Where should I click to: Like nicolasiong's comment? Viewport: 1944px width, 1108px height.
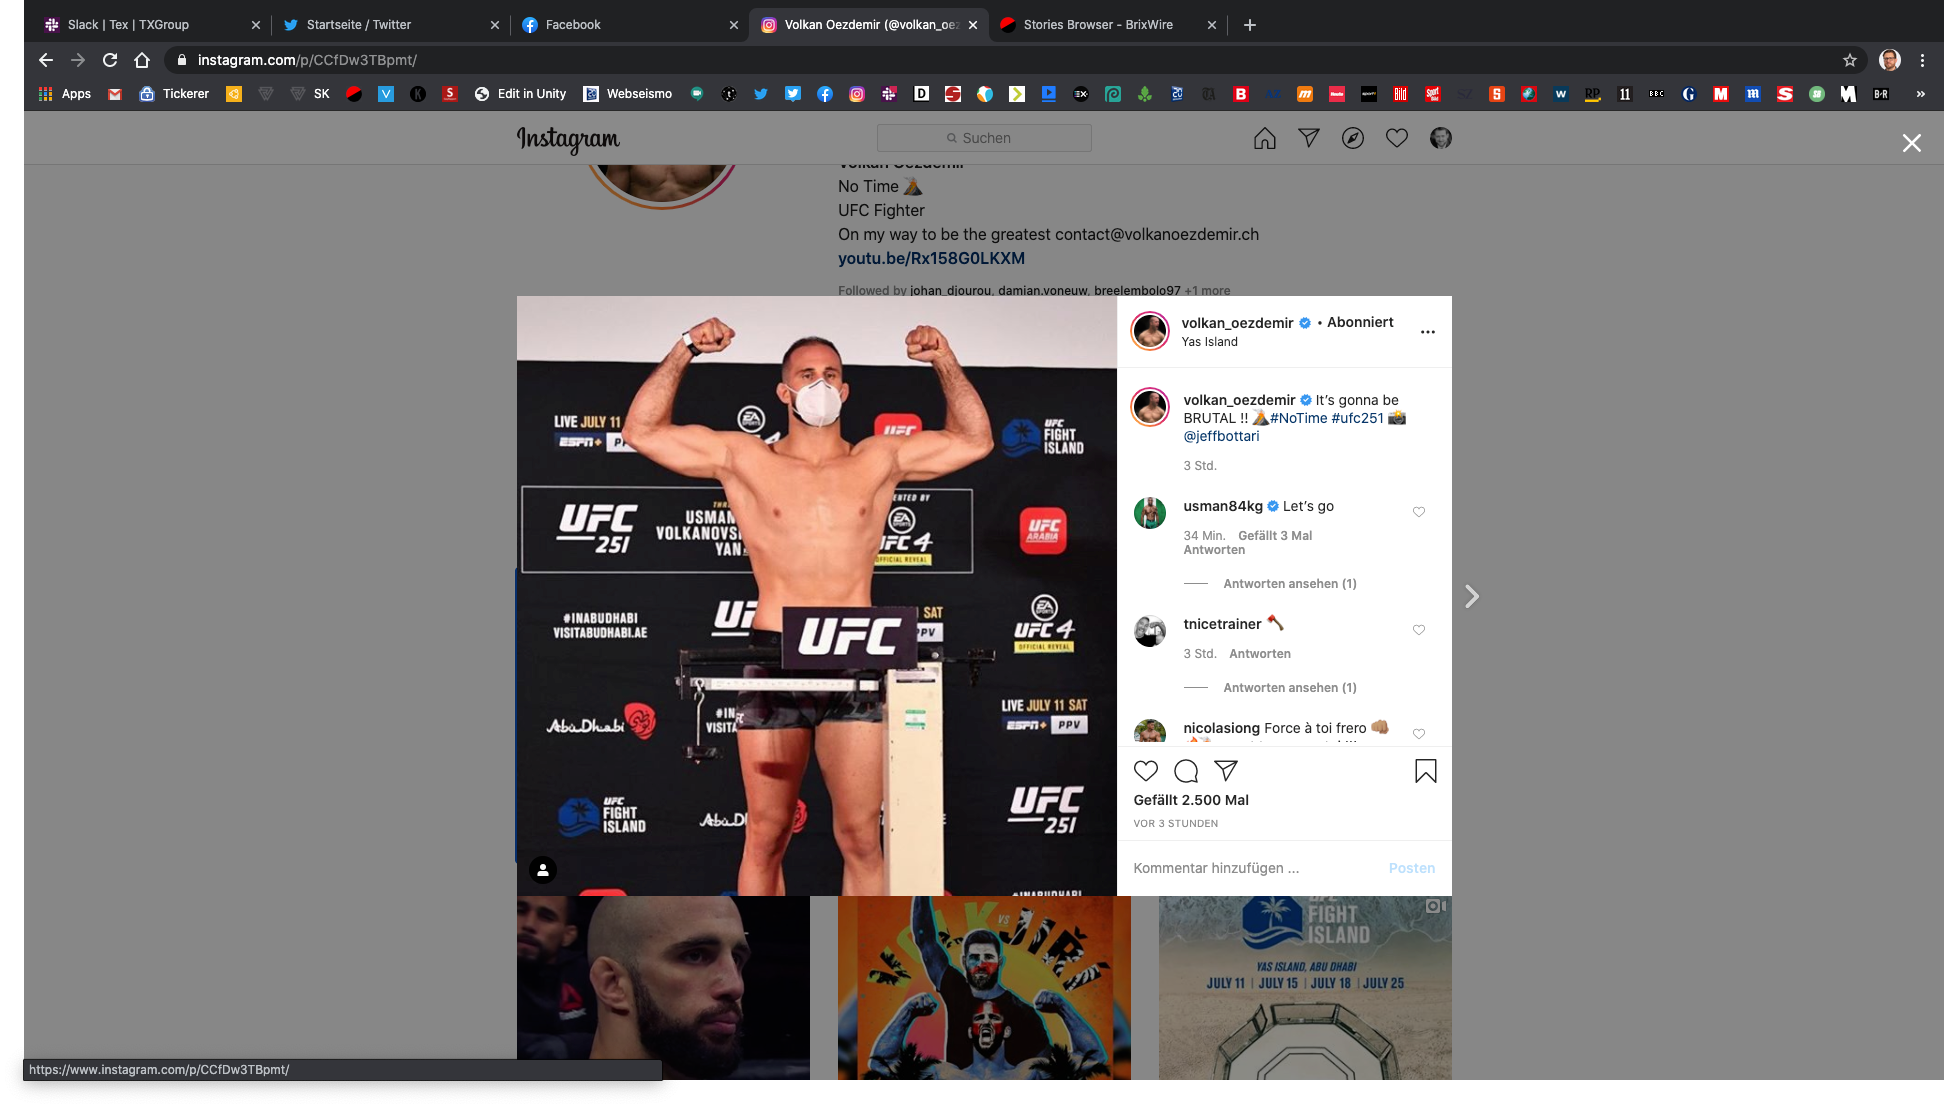[x=1418, y=734]
